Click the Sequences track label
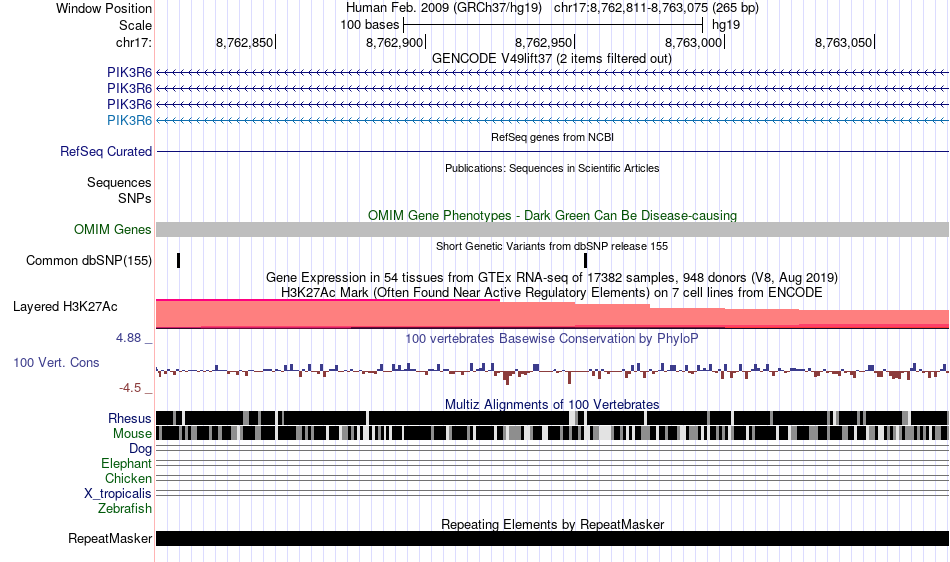This screenshot has width=950, height=562. (119, 182)
